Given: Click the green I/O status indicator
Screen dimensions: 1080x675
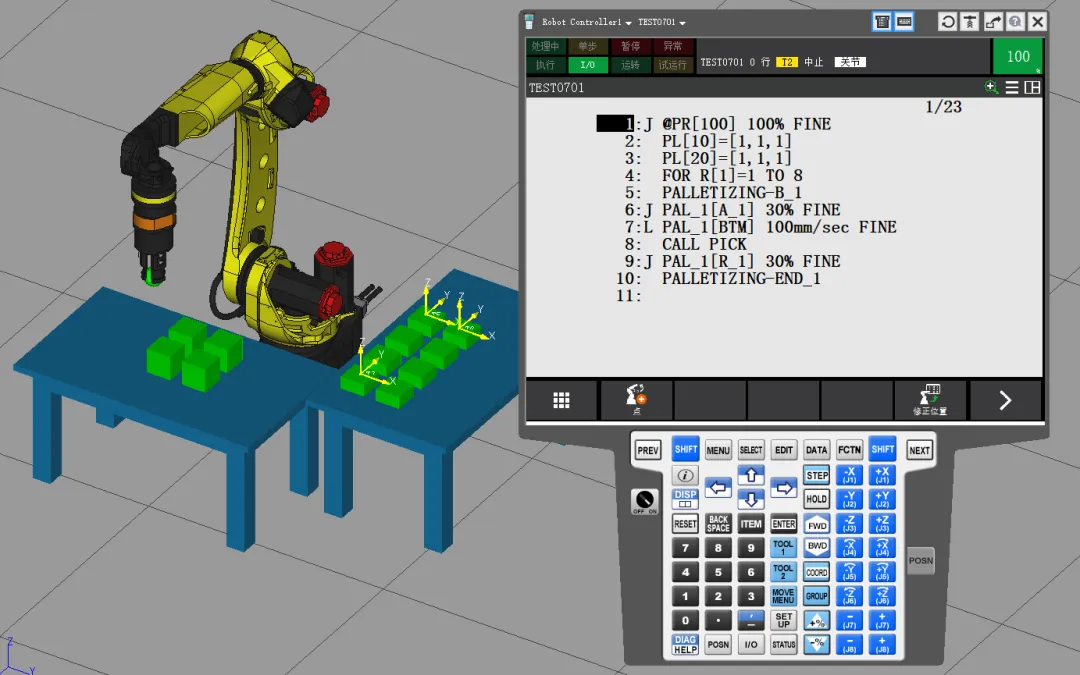Looking at the screenshot, I should [x=588, y=65].
